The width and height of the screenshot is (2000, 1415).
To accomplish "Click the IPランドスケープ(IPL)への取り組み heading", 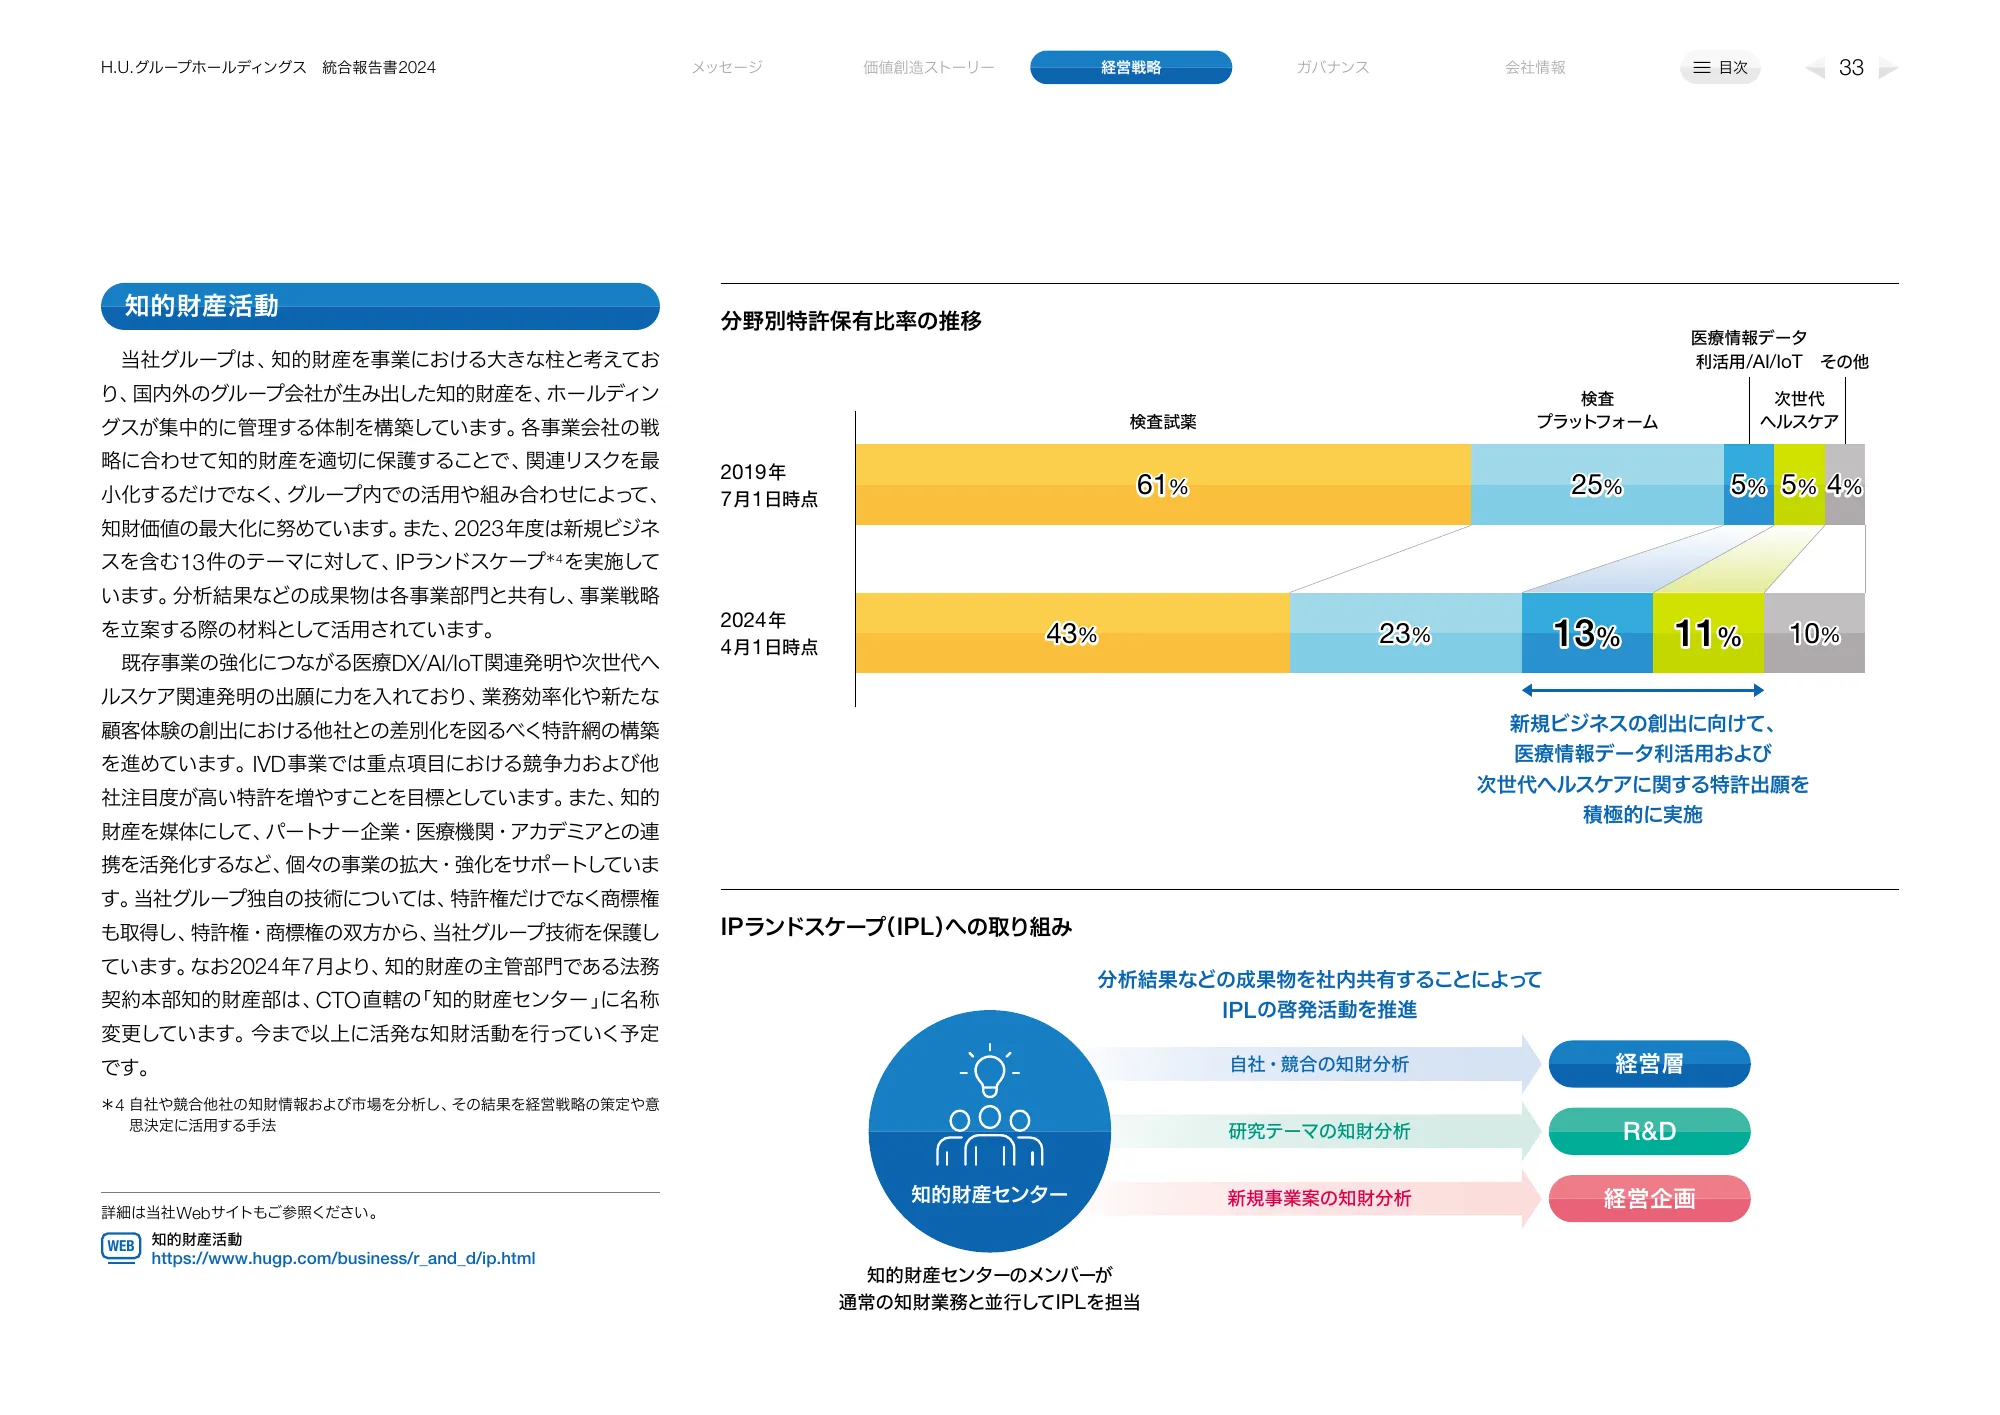I will 896,927.
